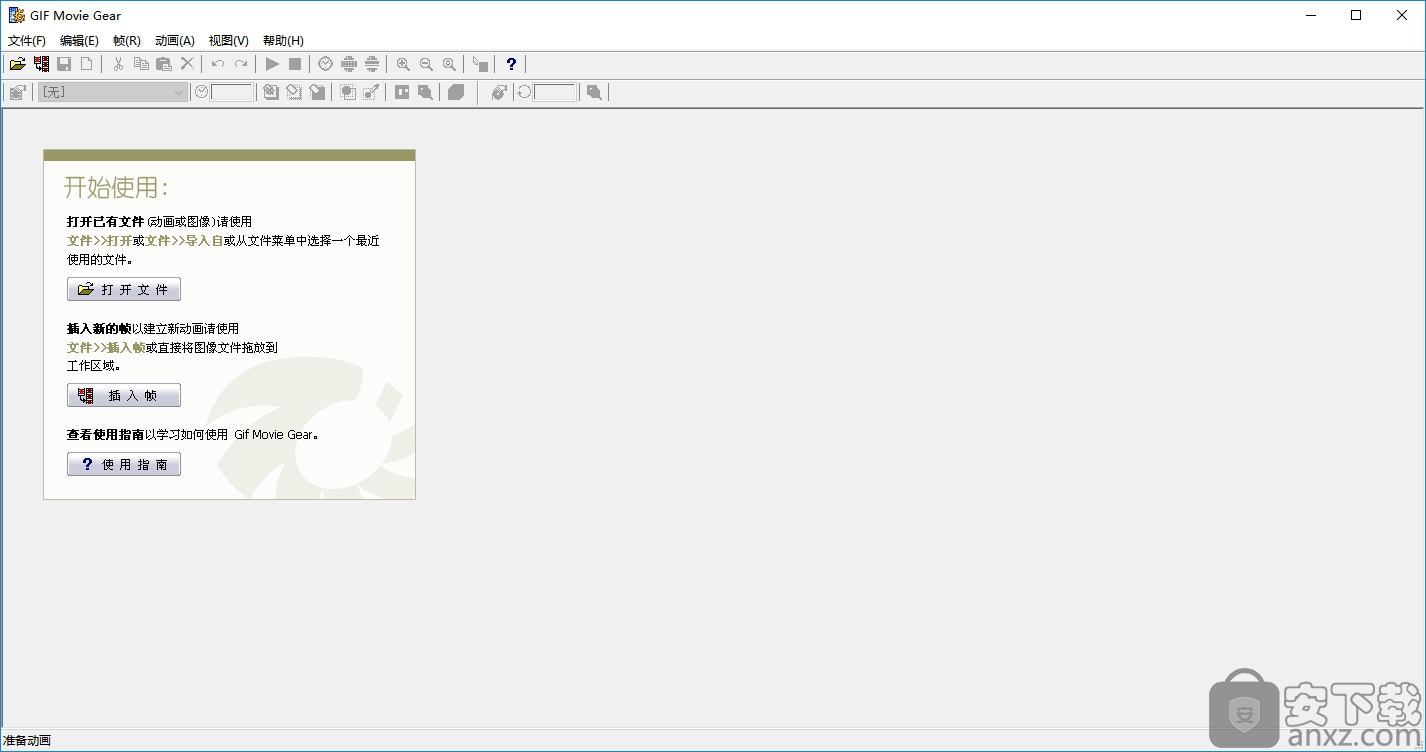
Task: Open the 文件(F) menu
Action: (x=27, y=41)
